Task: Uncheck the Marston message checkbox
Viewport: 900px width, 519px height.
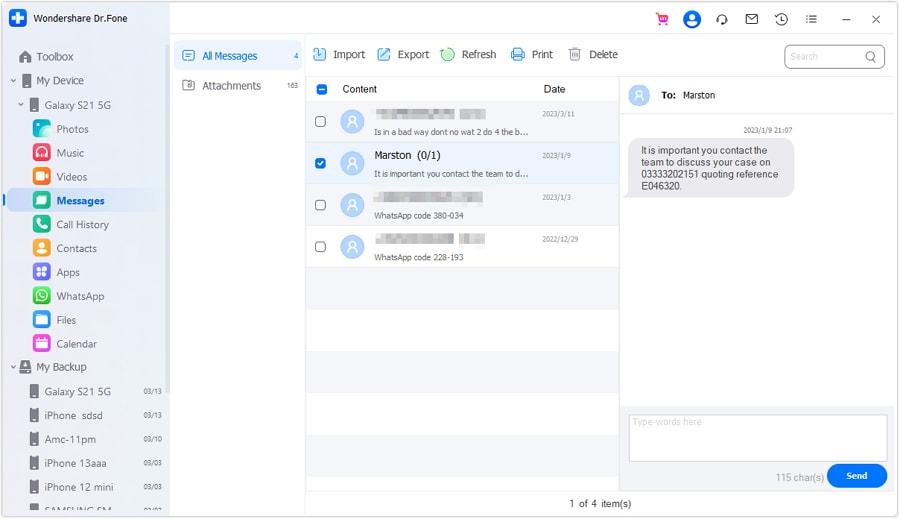Action: (320, 163)
